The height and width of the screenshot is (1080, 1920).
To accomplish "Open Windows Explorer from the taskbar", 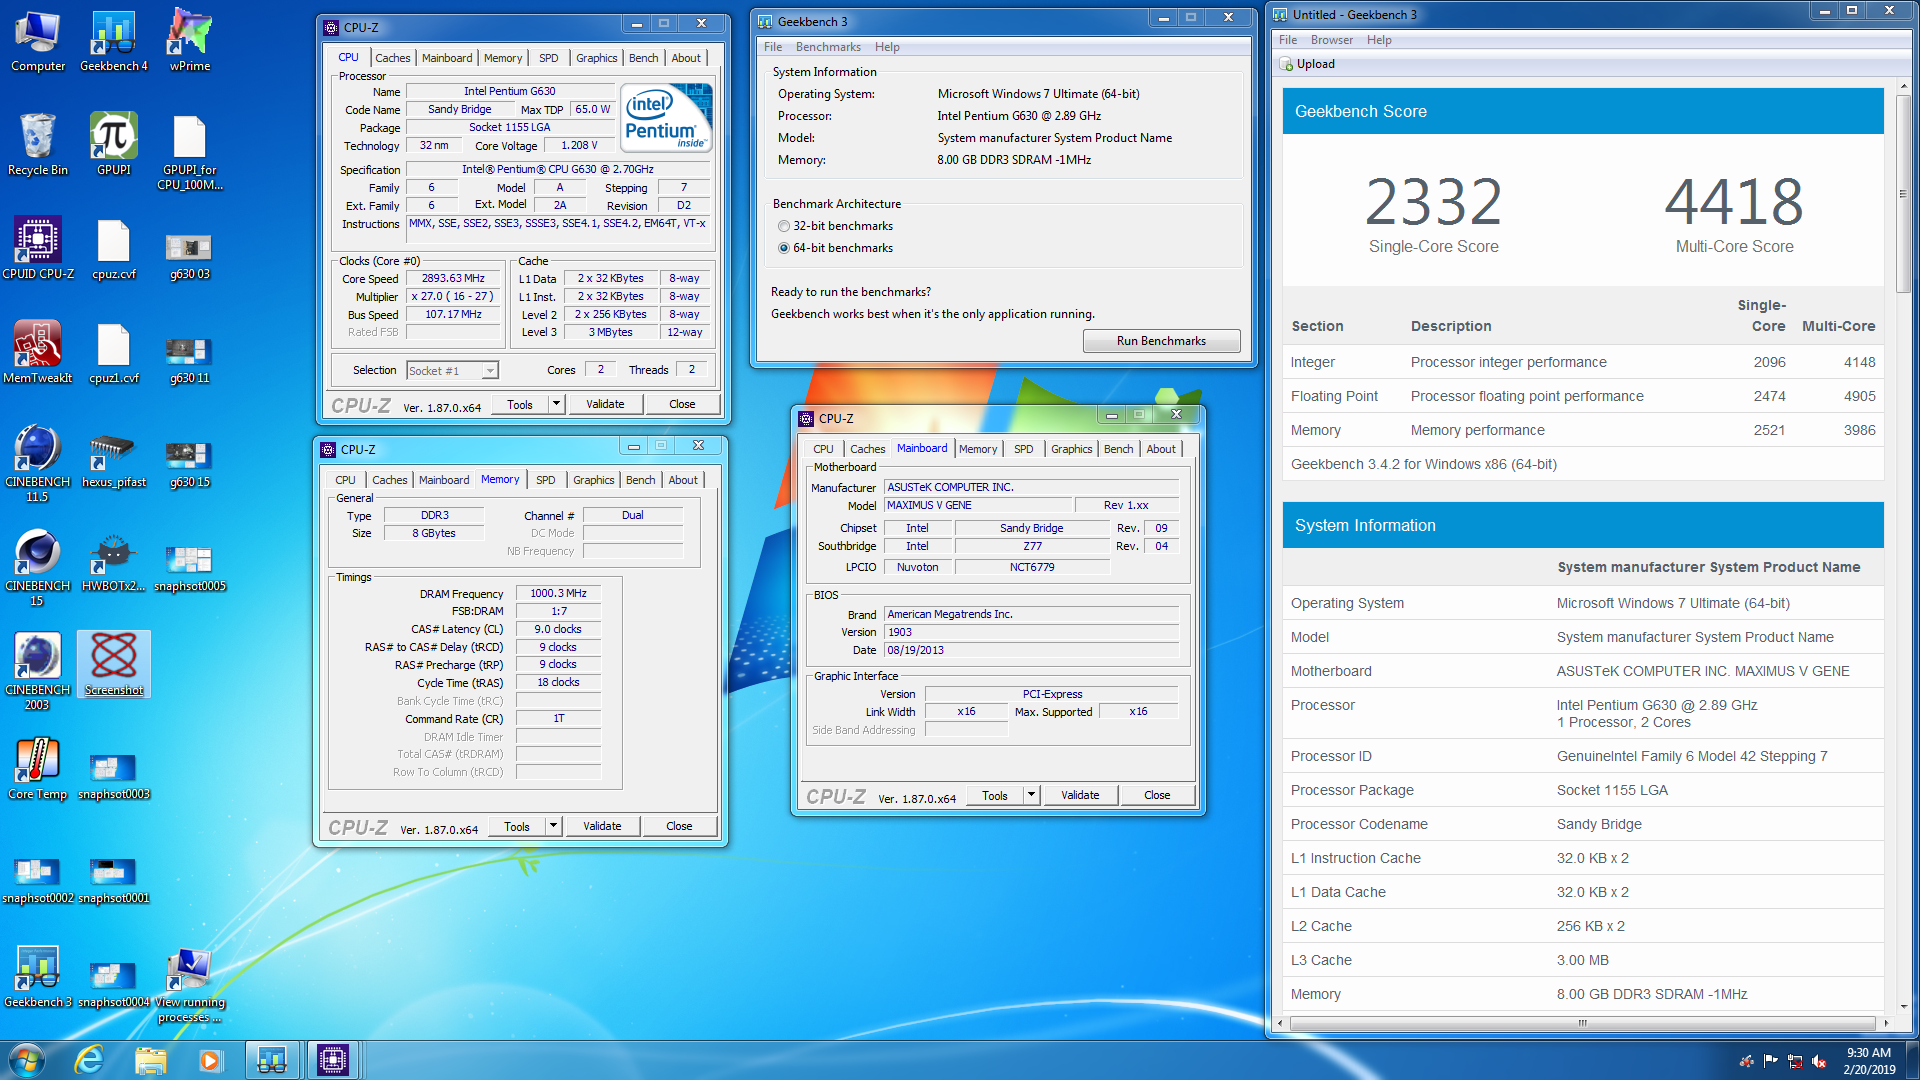I will click(x=150, y=1059).
